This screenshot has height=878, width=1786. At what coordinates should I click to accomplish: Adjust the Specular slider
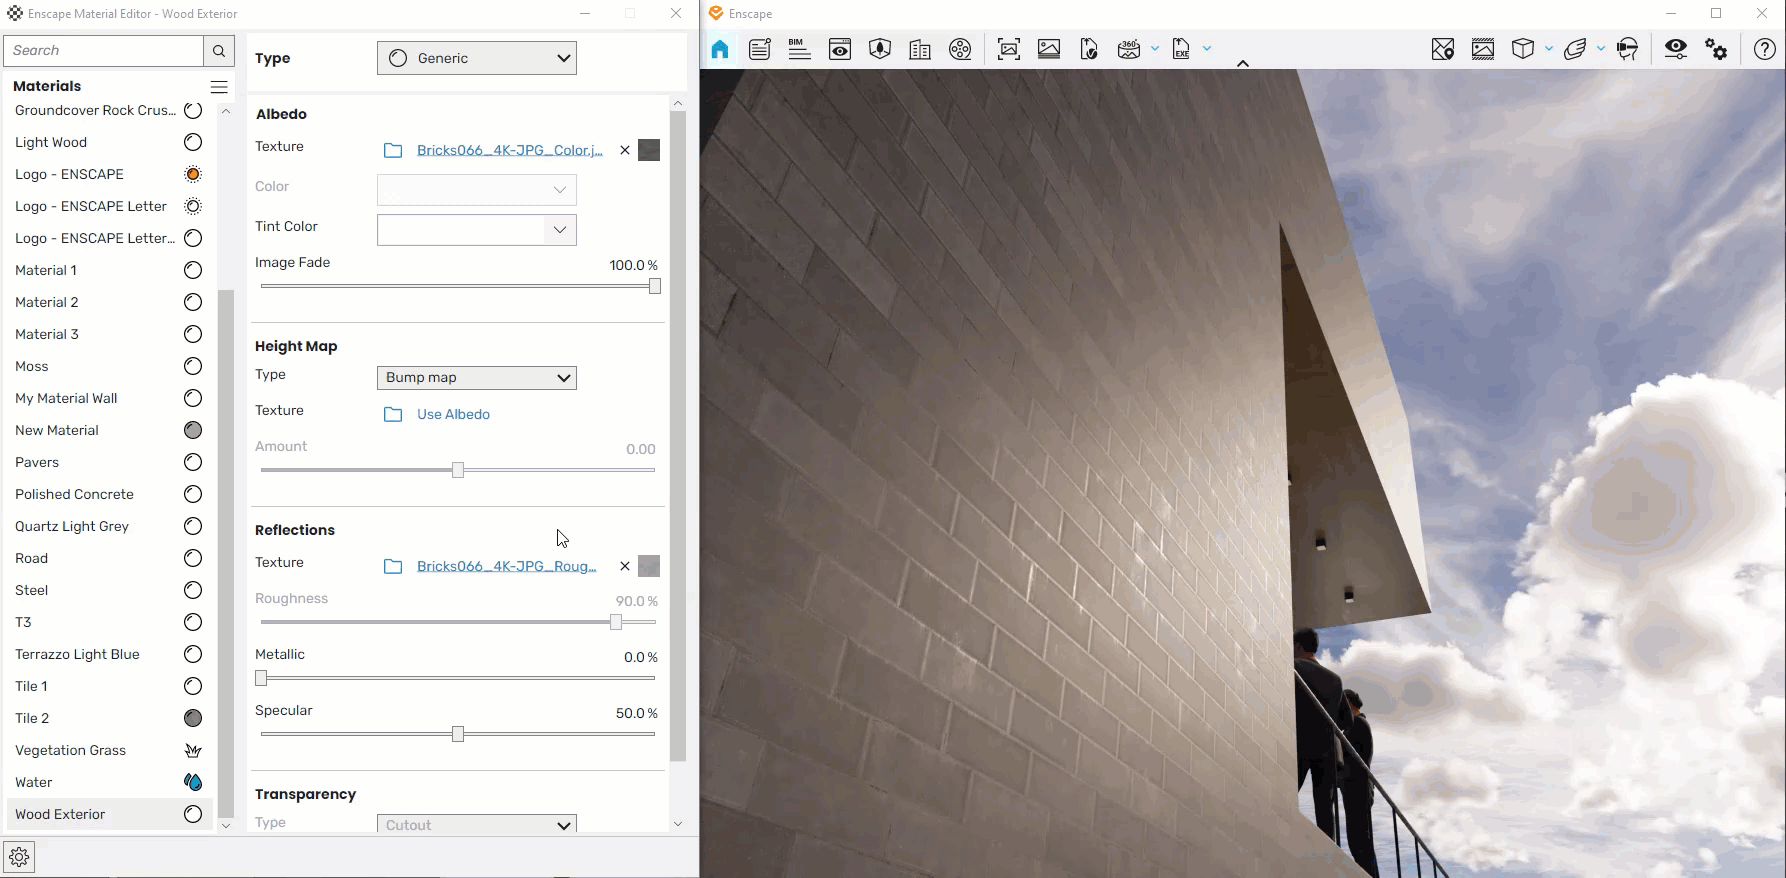coord(458,734)
